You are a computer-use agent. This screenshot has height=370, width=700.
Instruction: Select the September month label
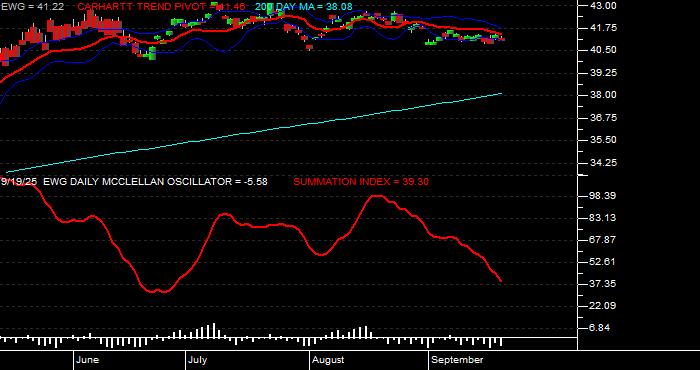457,360
